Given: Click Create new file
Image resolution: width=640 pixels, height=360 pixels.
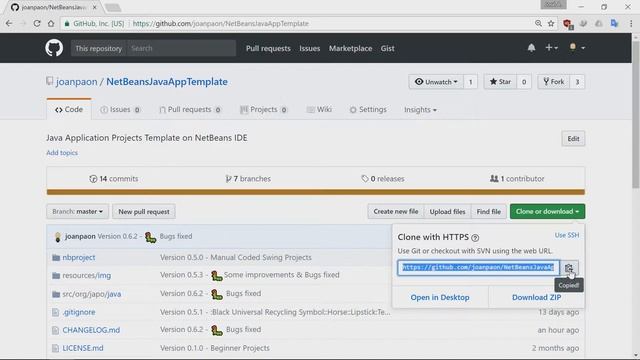Looking at the screenshot, I should (396, 211).
